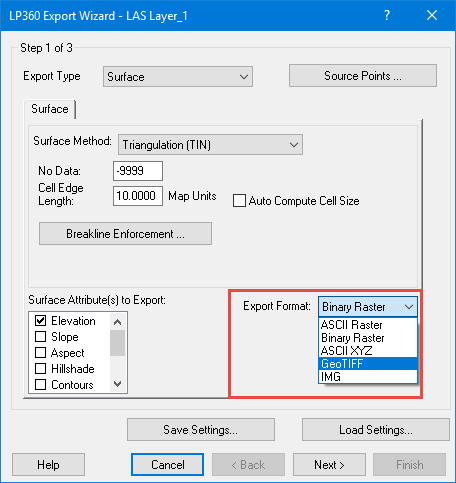The width and height of the screenshot is (456, 483).
Task: Click the attribute list scrollbar thumb
Action: (x=117, y=343)
